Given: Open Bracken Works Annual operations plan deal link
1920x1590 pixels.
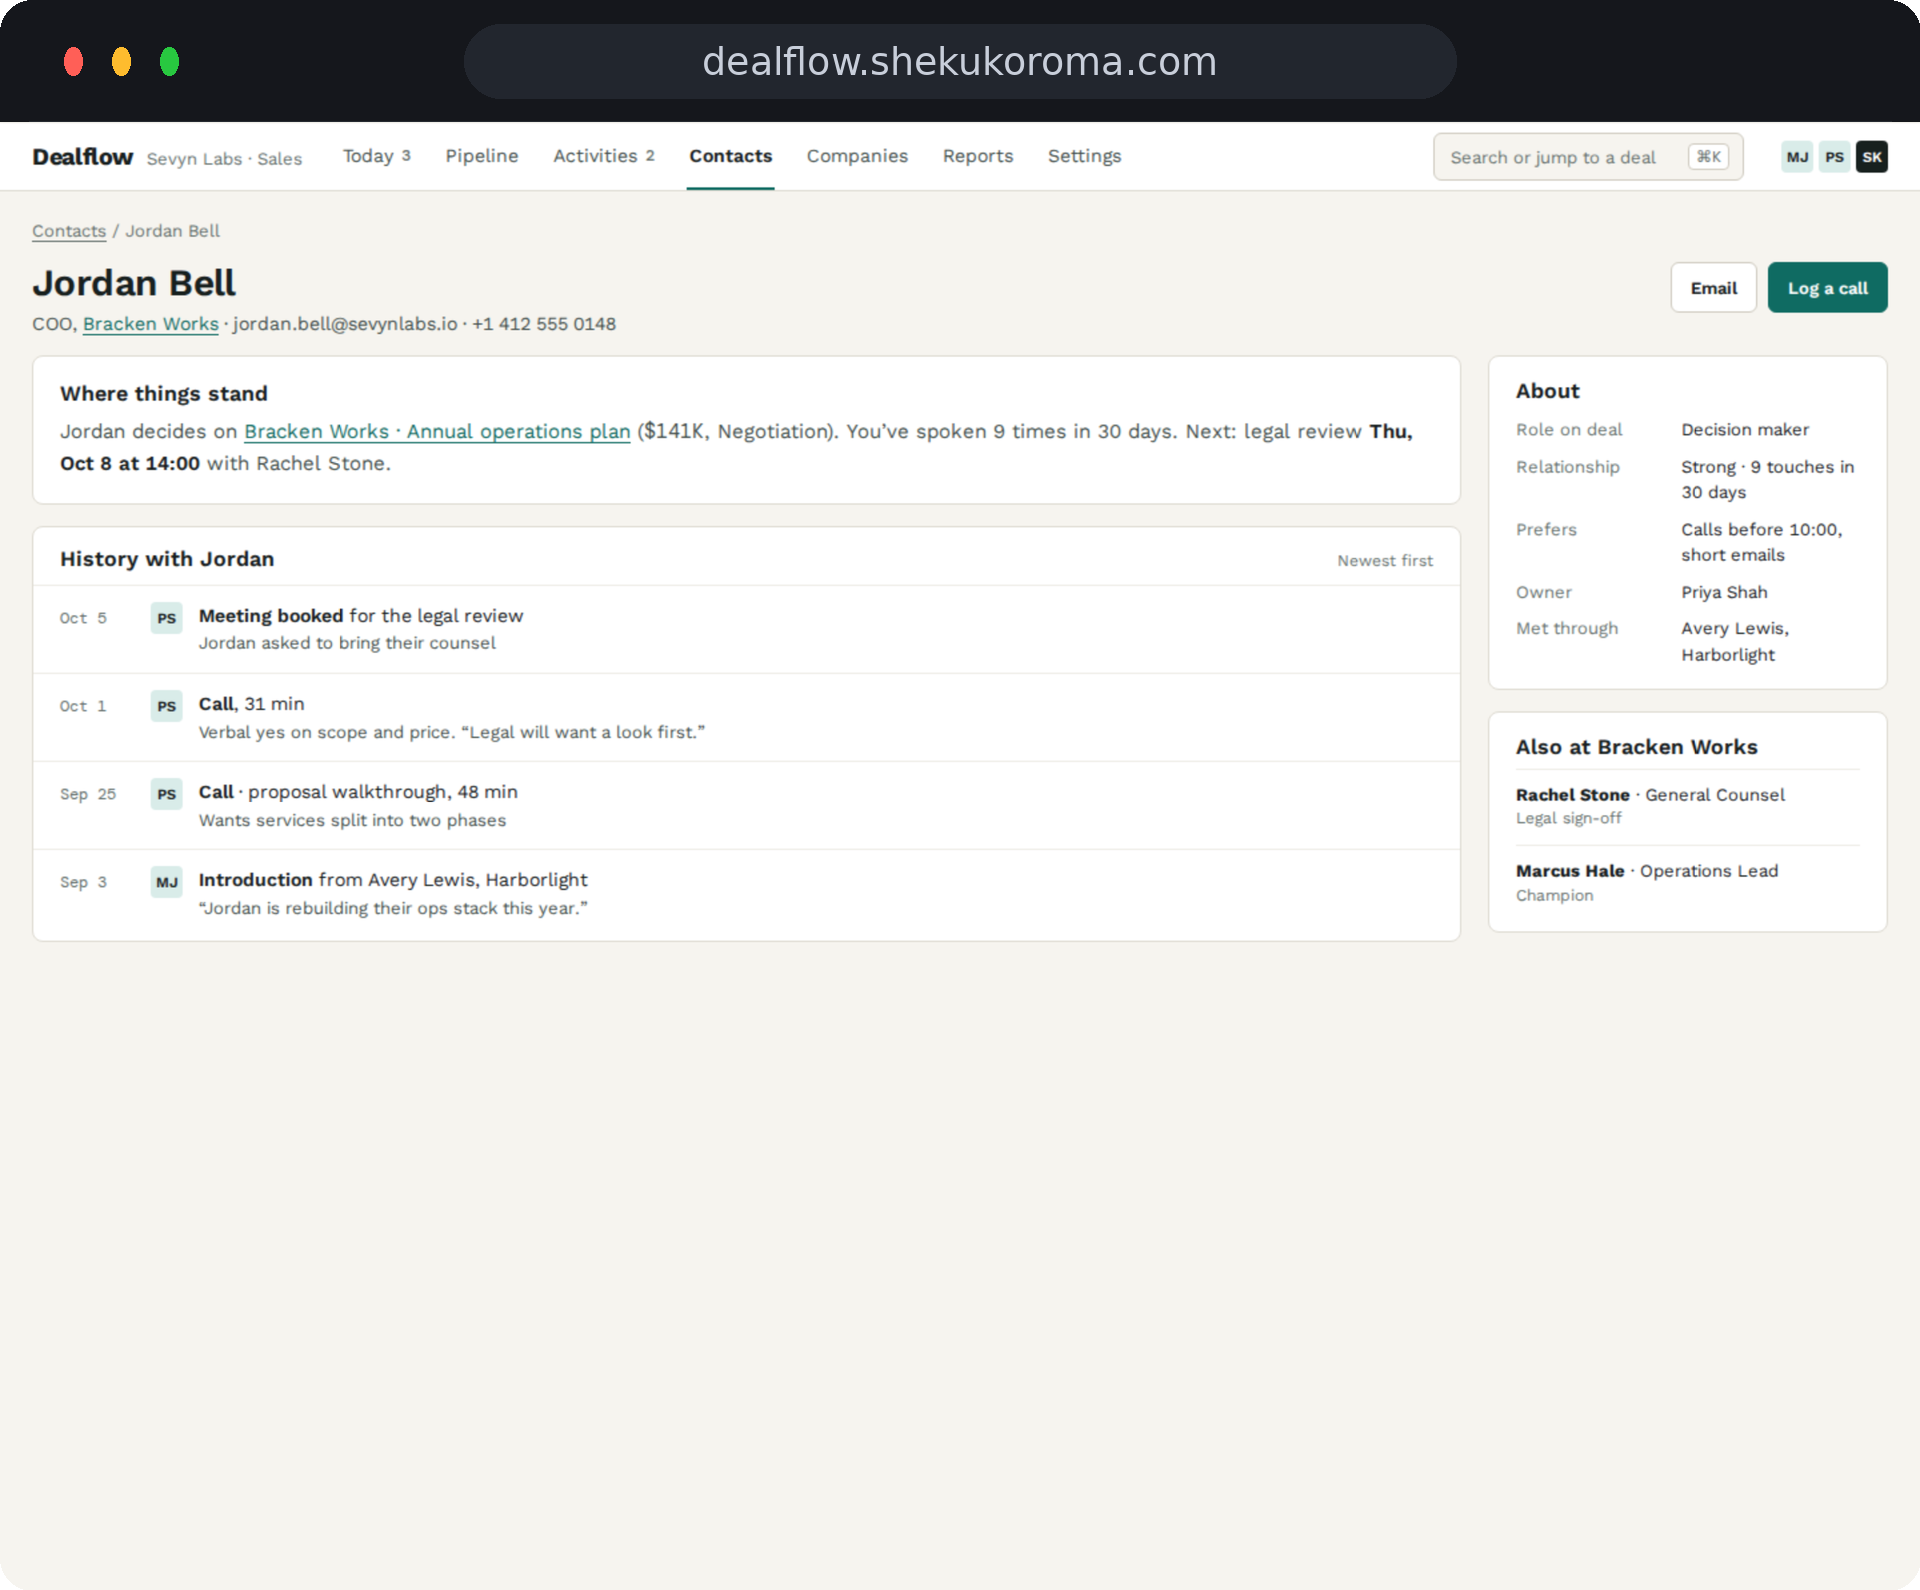Looking at the screenshot, I should pyautogui.click(x=437, y=431).
